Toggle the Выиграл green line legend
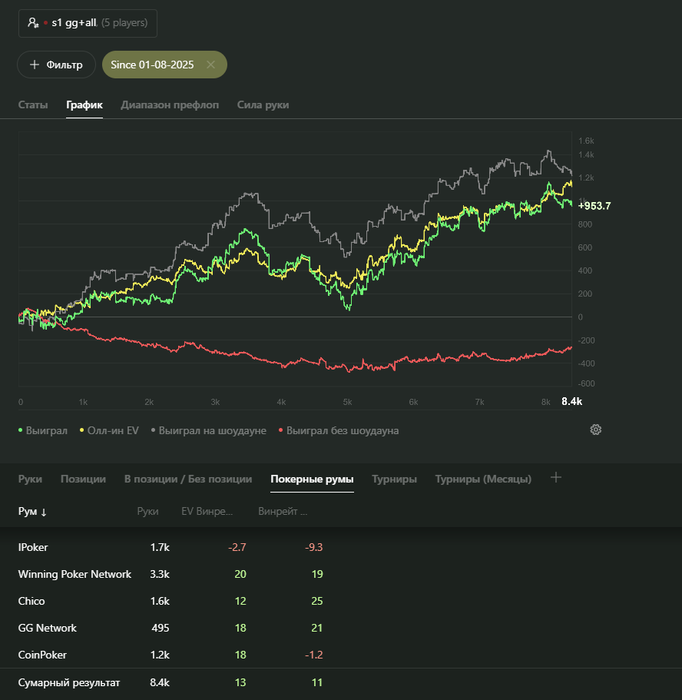Image resolution: width=682 pixels, height=700 pixels. 43,431
